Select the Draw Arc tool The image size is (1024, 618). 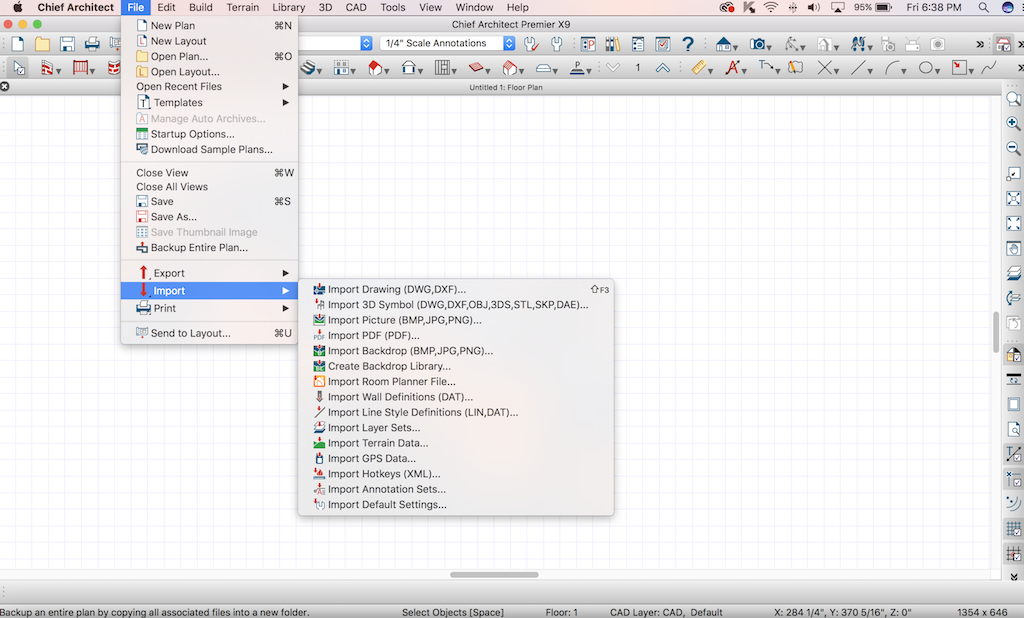click(894, 67)
